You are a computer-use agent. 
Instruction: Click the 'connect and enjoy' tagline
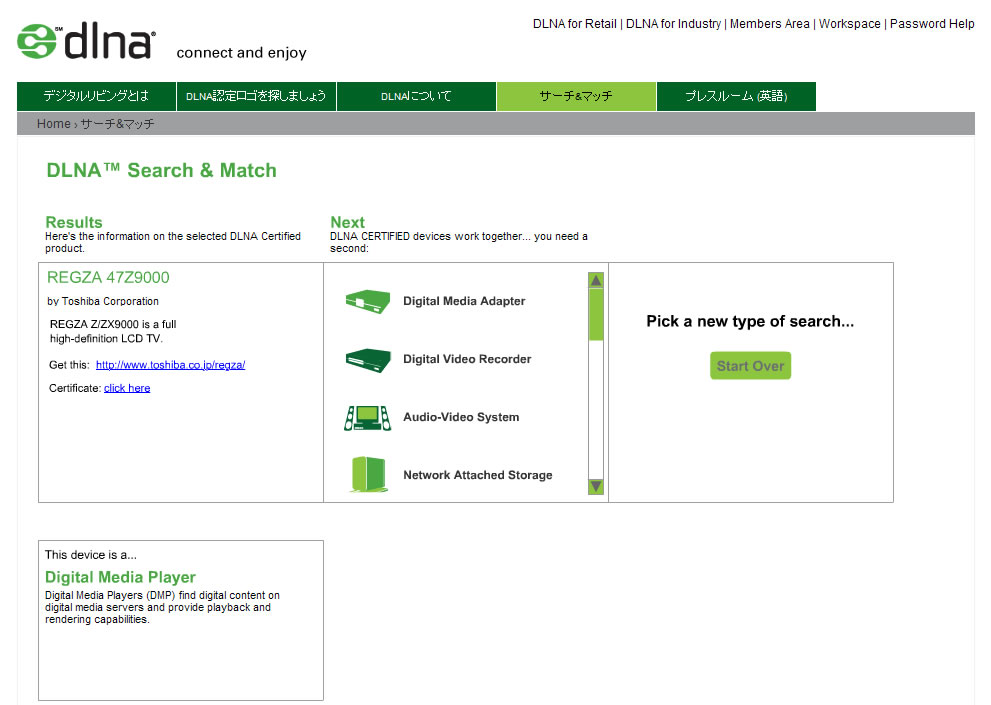click(x=241, y=53)
